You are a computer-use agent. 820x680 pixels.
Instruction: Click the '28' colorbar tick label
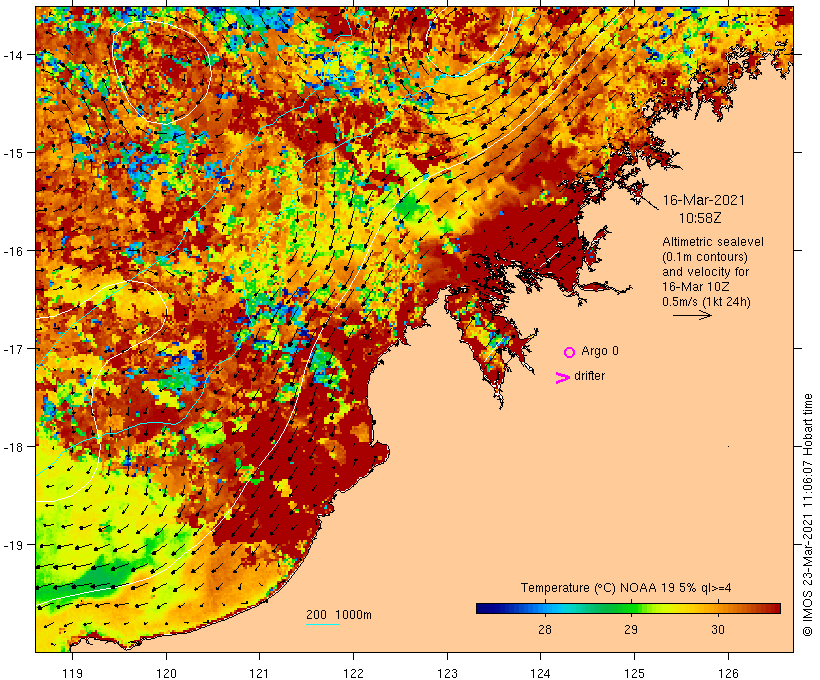pyautogui.click(x=544, y=630)
